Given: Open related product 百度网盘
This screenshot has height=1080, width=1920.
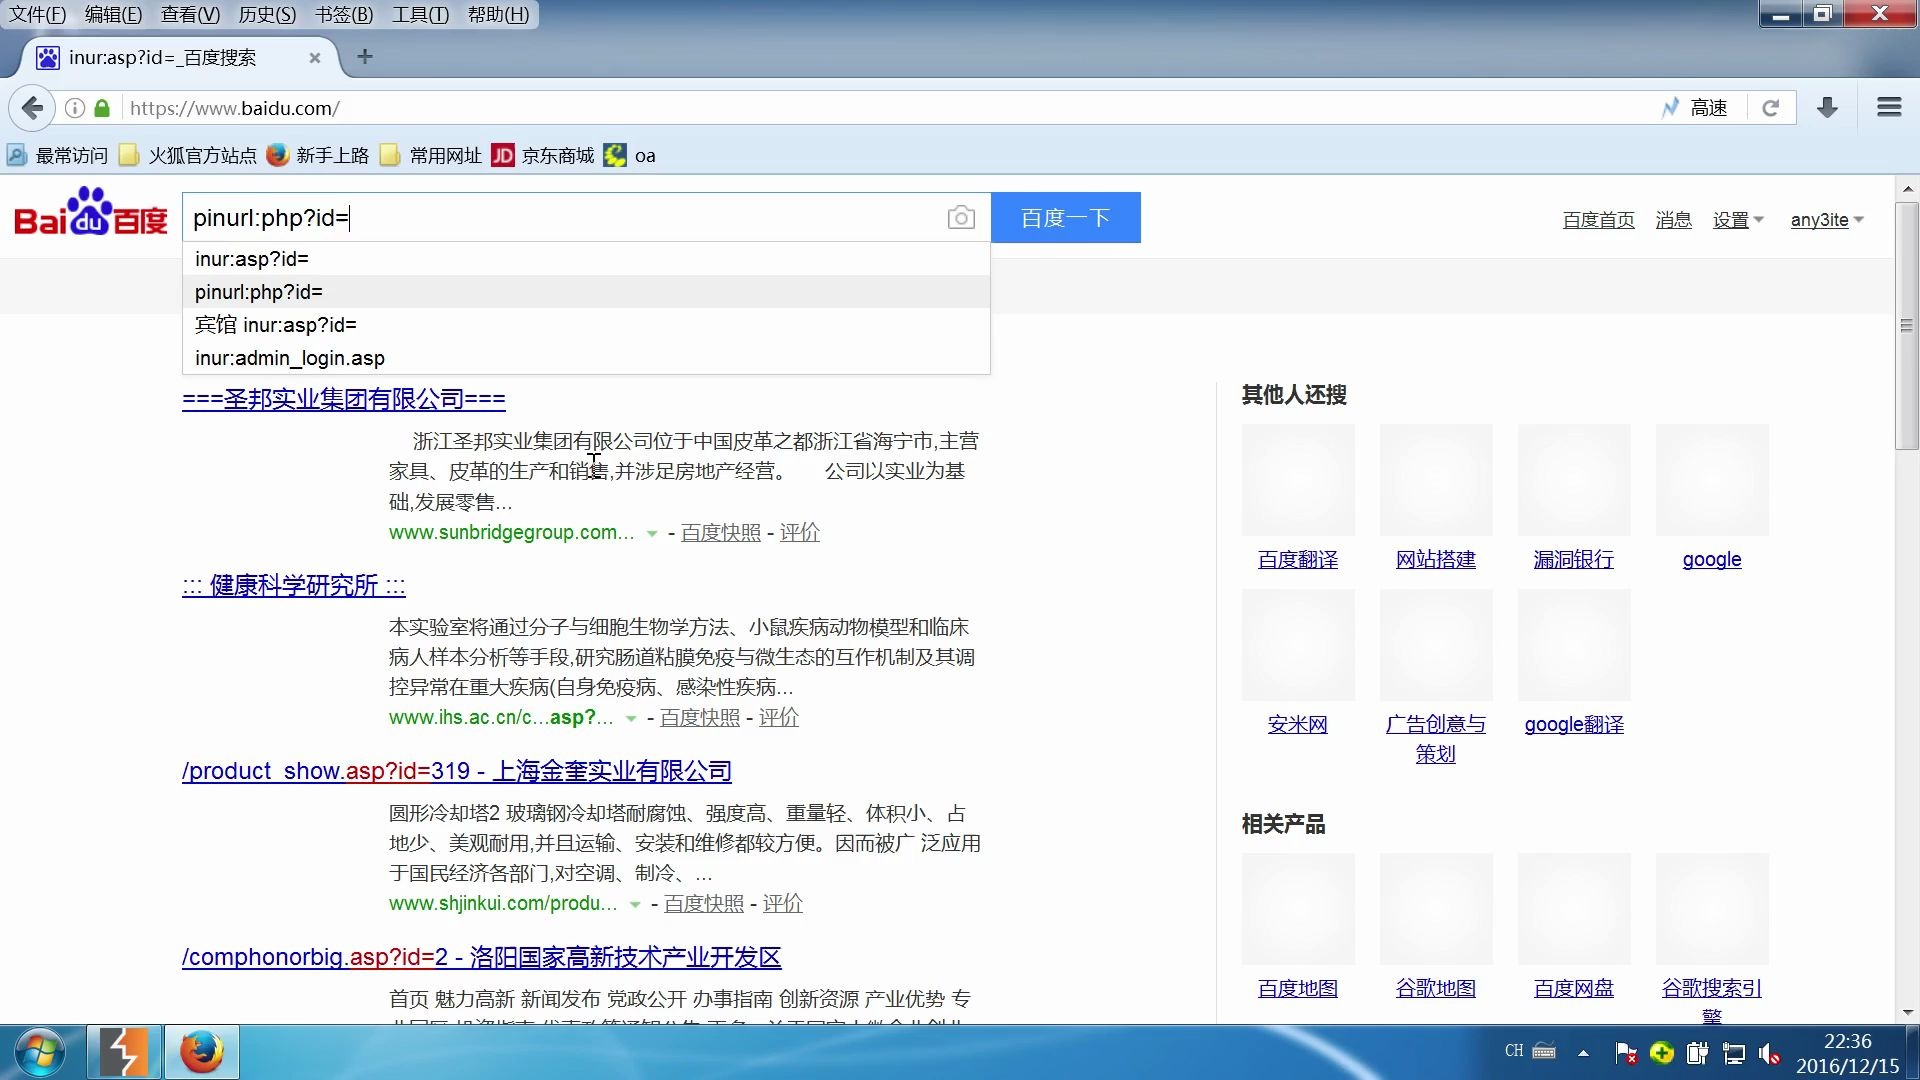Looking at the screenshot, I should (1574, 989).
